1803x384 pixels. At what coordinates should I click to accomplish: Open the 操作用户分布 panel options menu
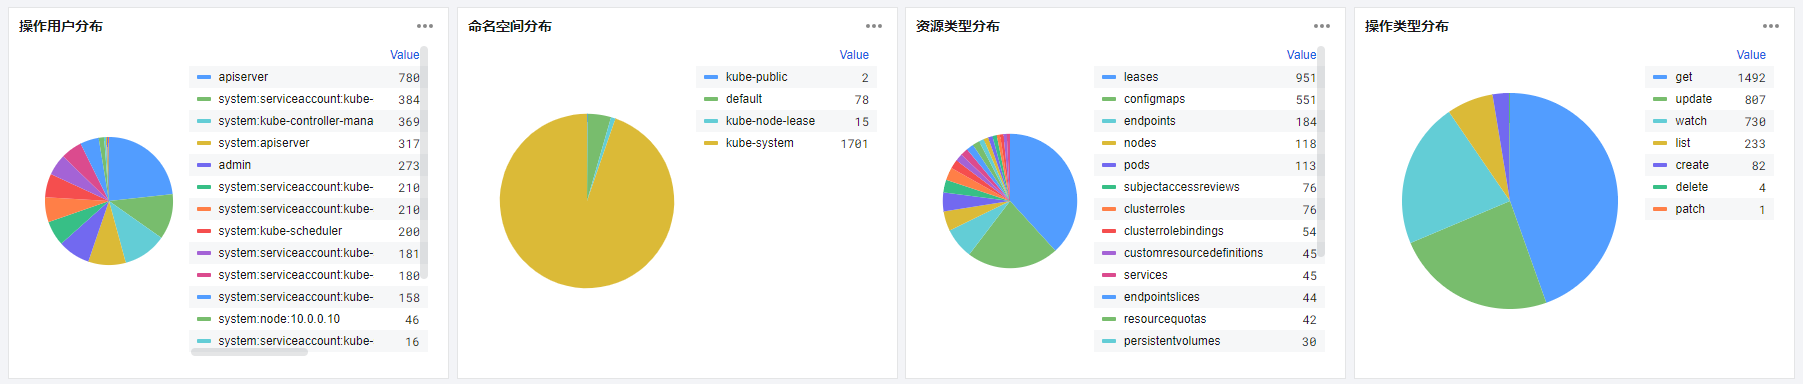(425, 26)
